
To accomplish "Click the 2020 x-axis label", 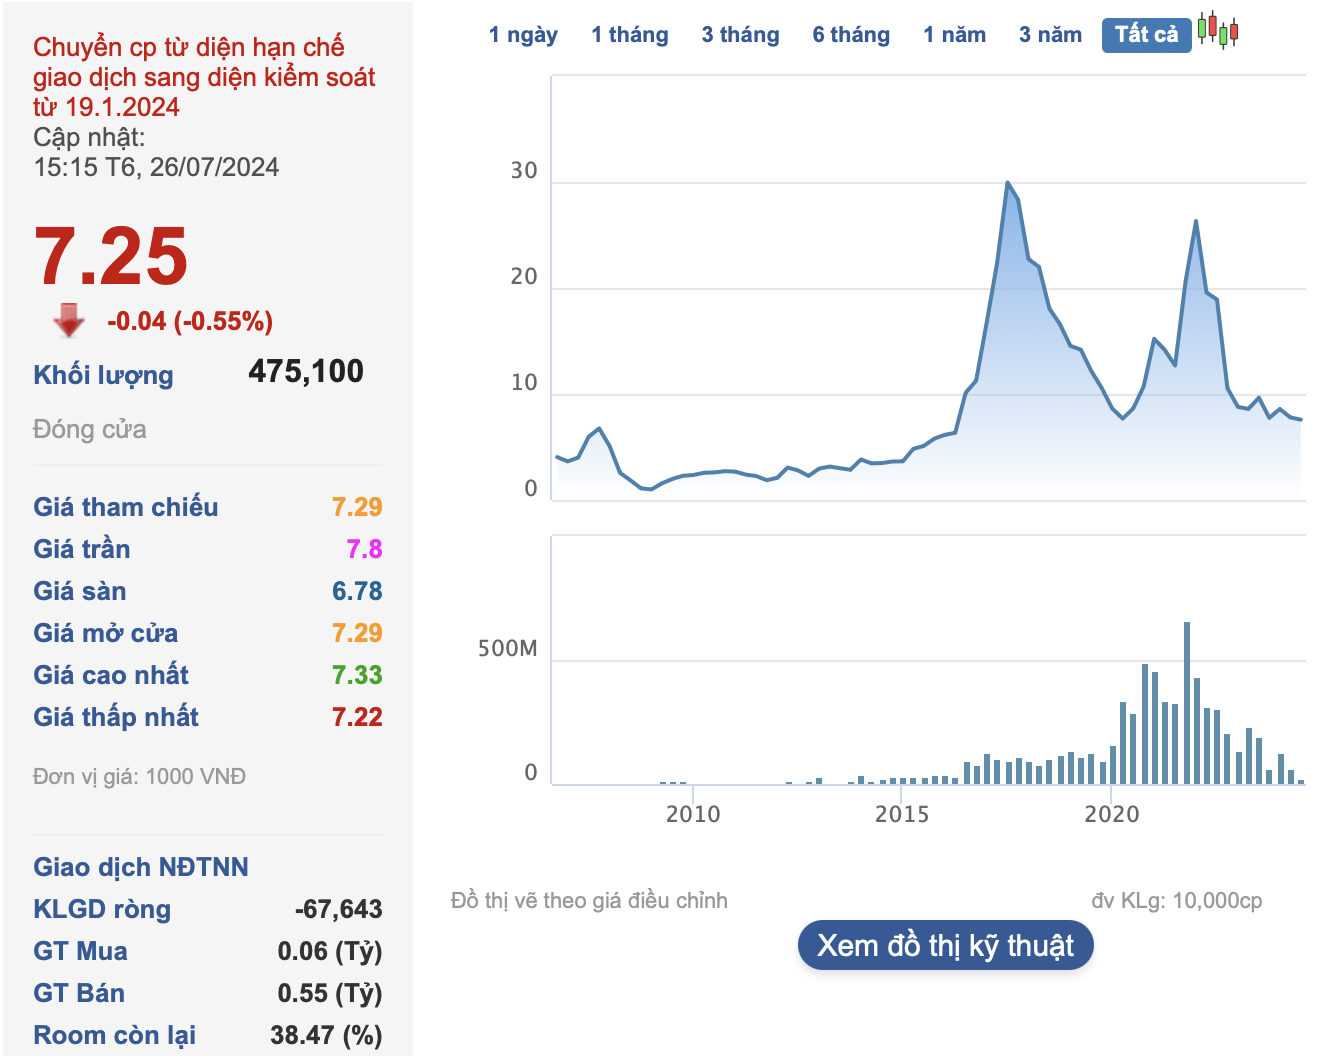I will pos(1112,814).
